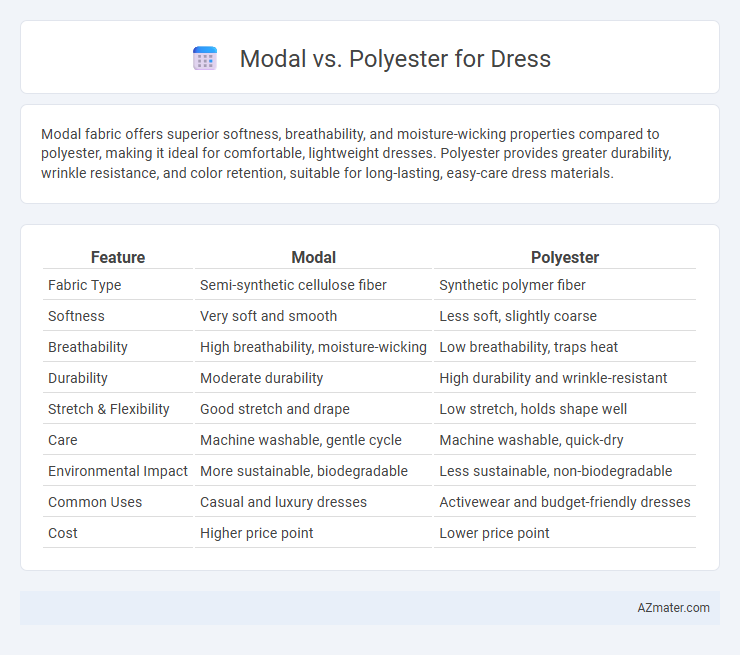Click 'High breathability, moisture-wicking' cell

(x=313, y=347)
